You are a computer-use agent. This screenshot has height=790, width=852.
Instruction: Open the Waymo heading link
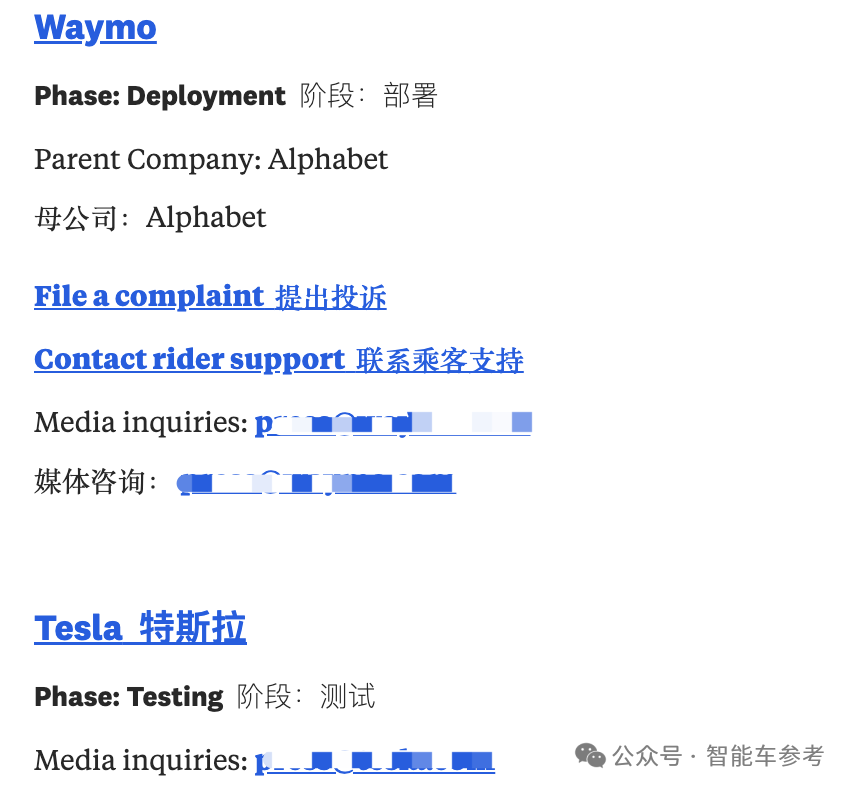tap(95, 28)
